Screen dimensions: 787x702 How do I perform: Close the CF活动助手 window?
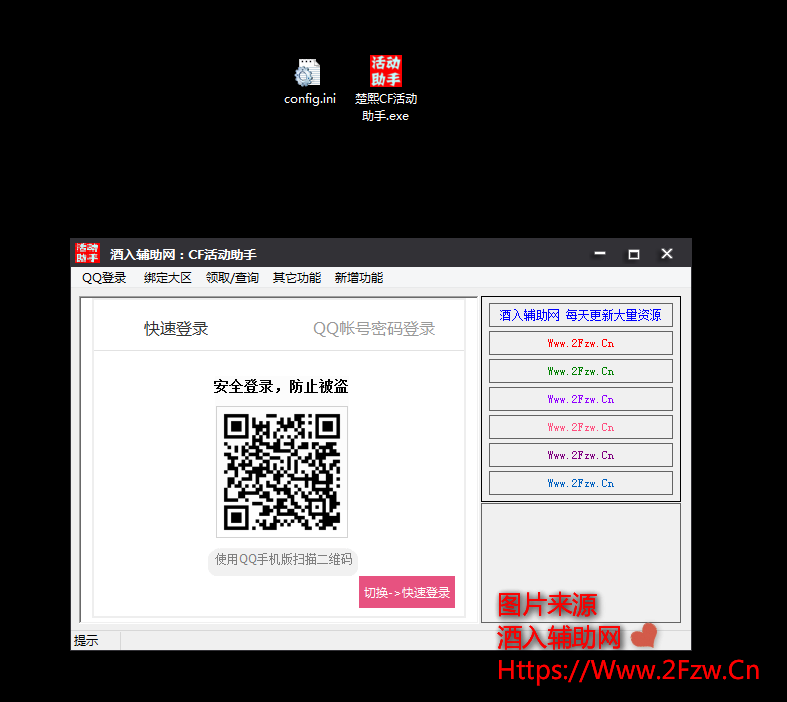tap(667, 253)
